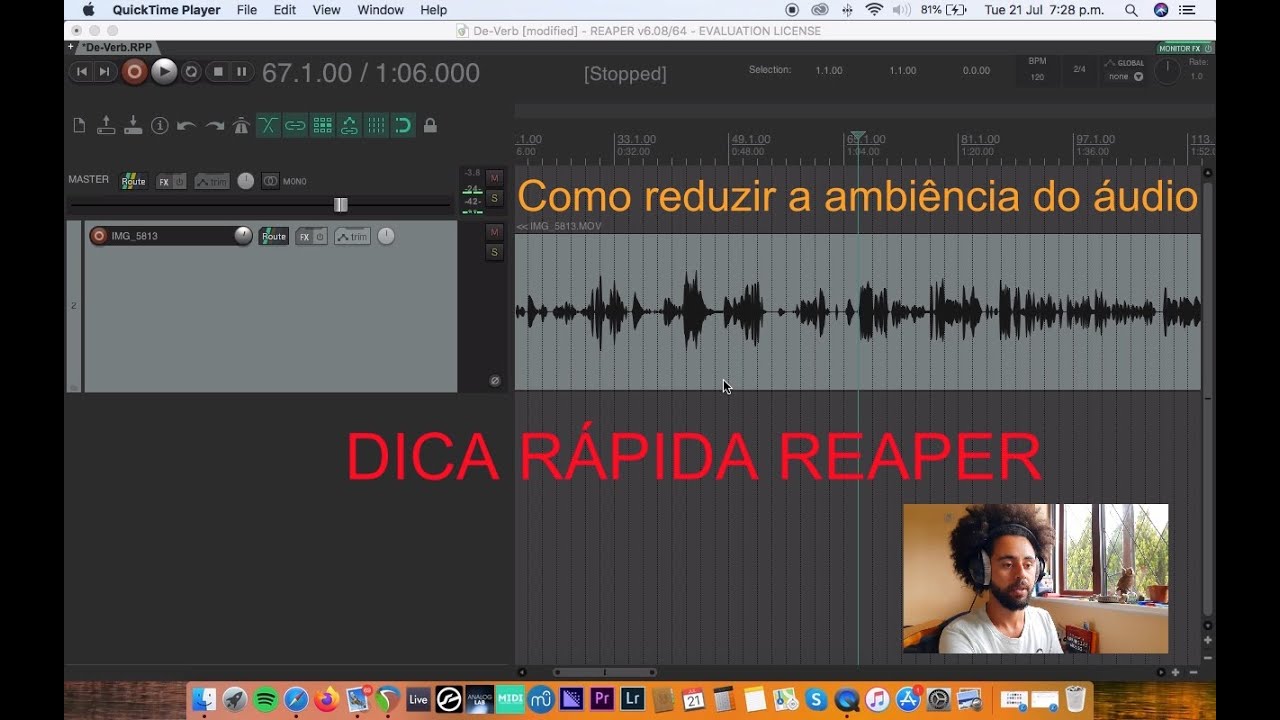Solo the Master track with S
1280x720 pixels.
pos(494,198)
